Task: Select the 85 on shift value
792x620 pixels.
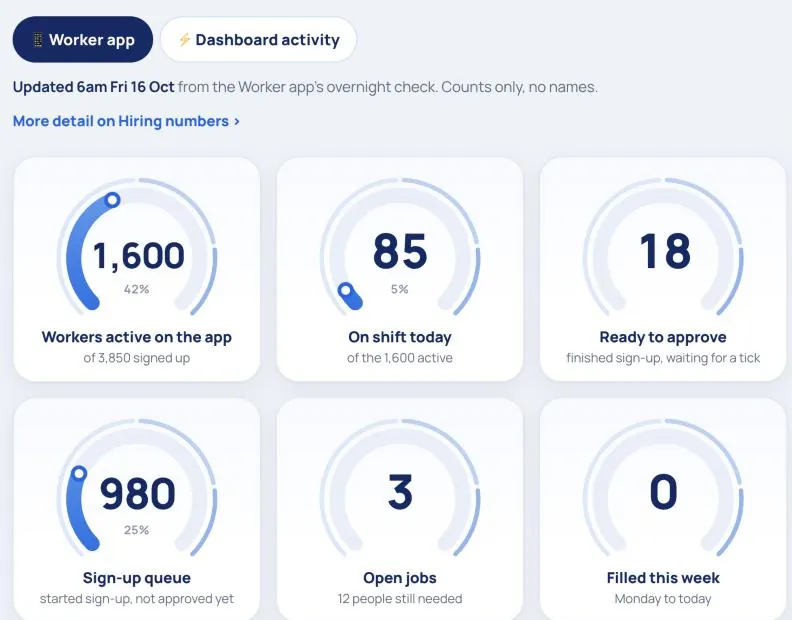Action: (x=400, y=251)
